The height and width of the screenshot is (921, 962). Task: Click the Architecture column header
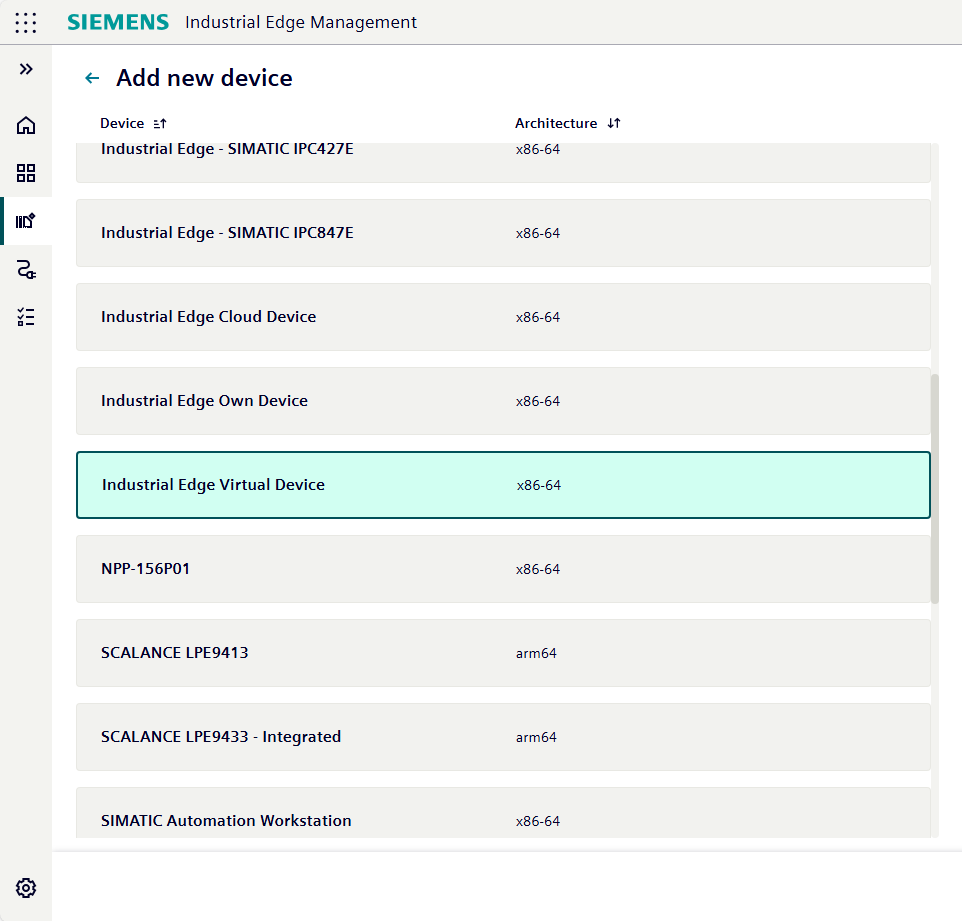tap(556, 123)
